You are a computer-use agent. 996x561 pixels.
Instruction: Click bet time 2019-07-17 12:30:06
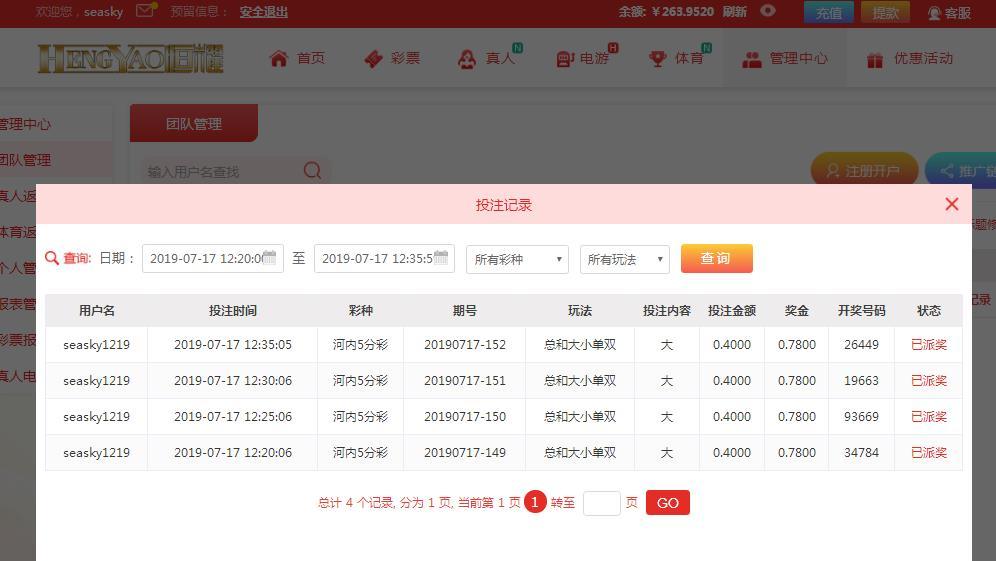point(232,381)
